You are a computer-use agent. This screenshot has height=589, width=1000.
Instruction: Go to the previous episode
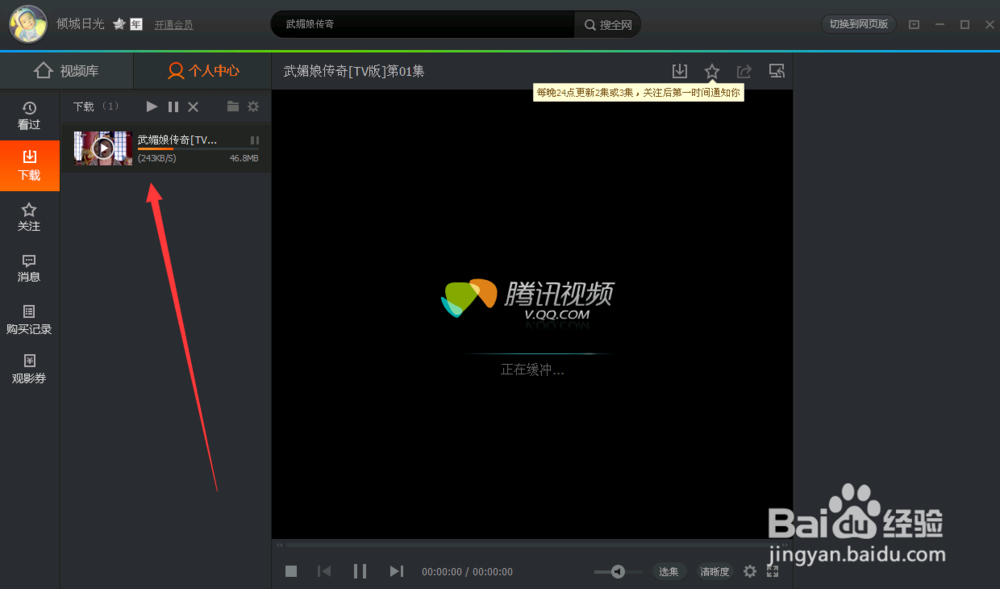pos(325,571)
